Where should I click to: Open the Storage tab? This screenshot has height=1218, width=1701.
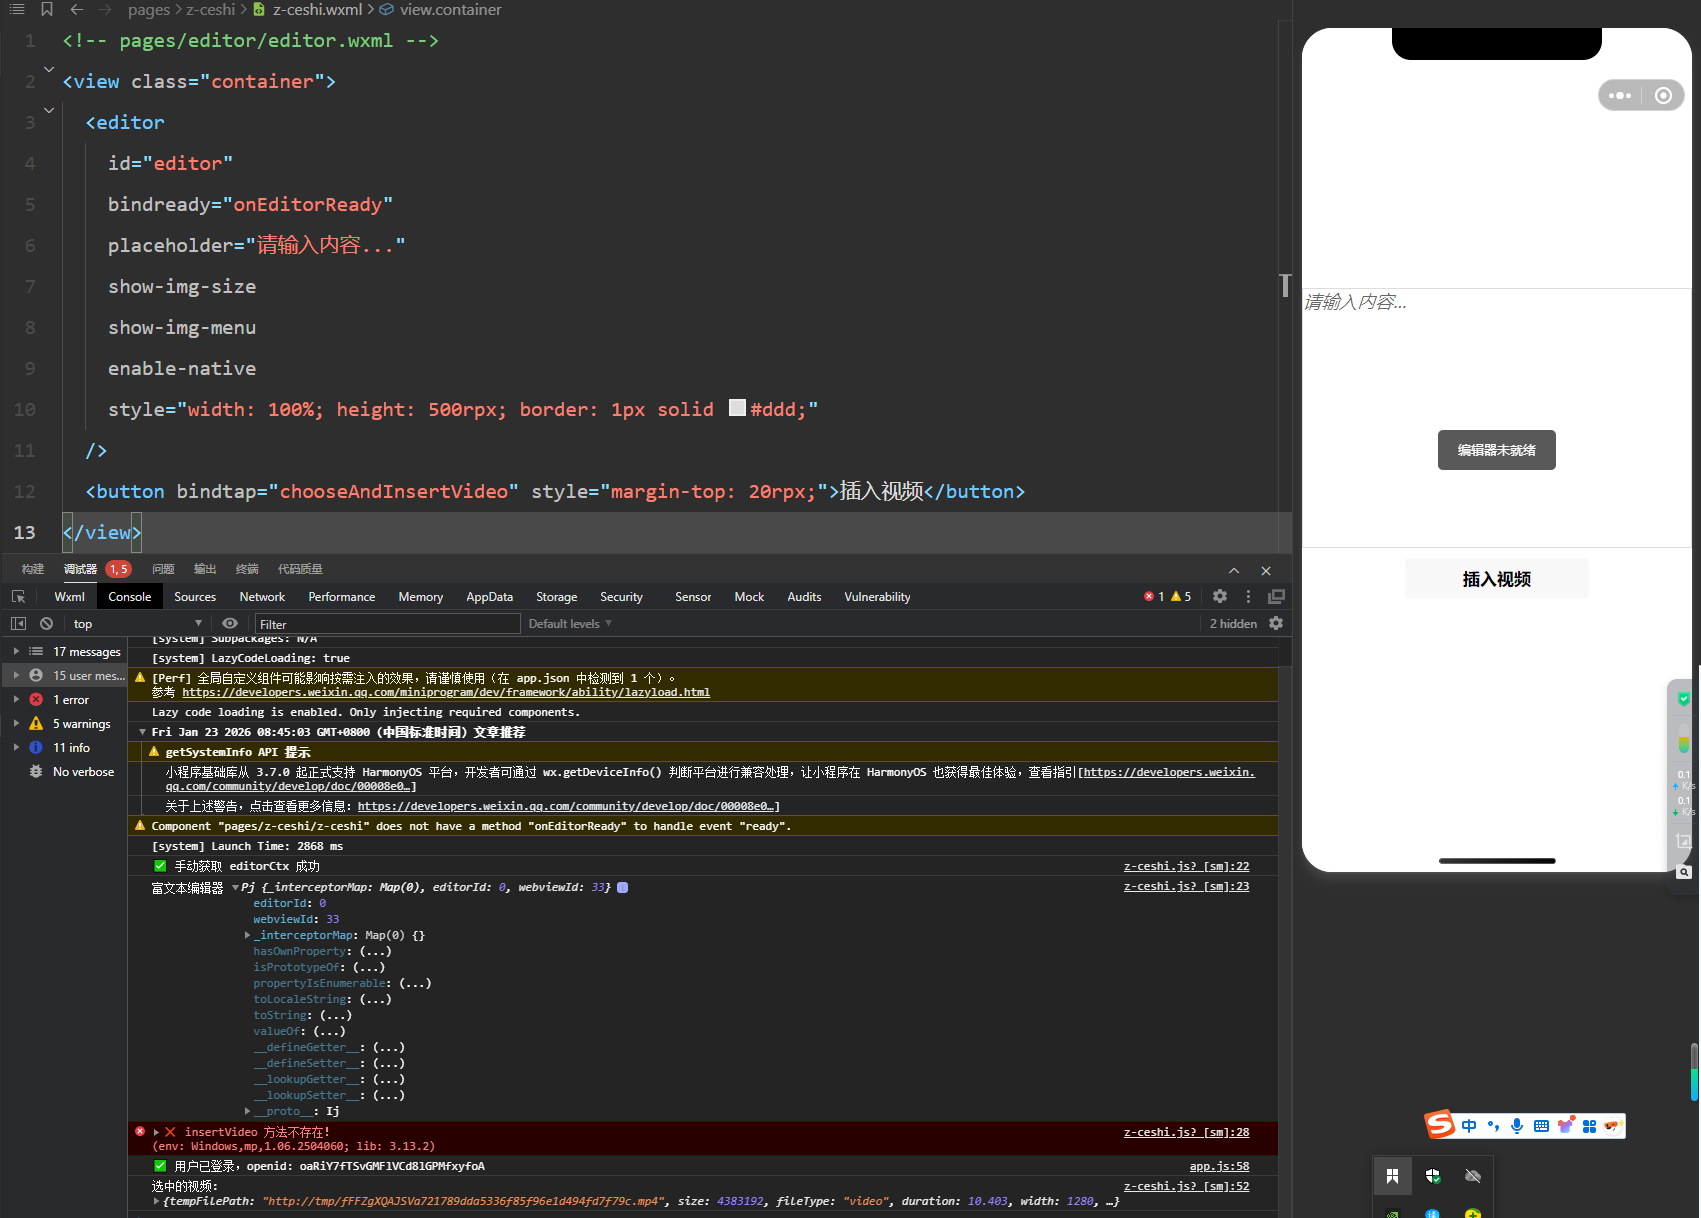coord(556,596)
